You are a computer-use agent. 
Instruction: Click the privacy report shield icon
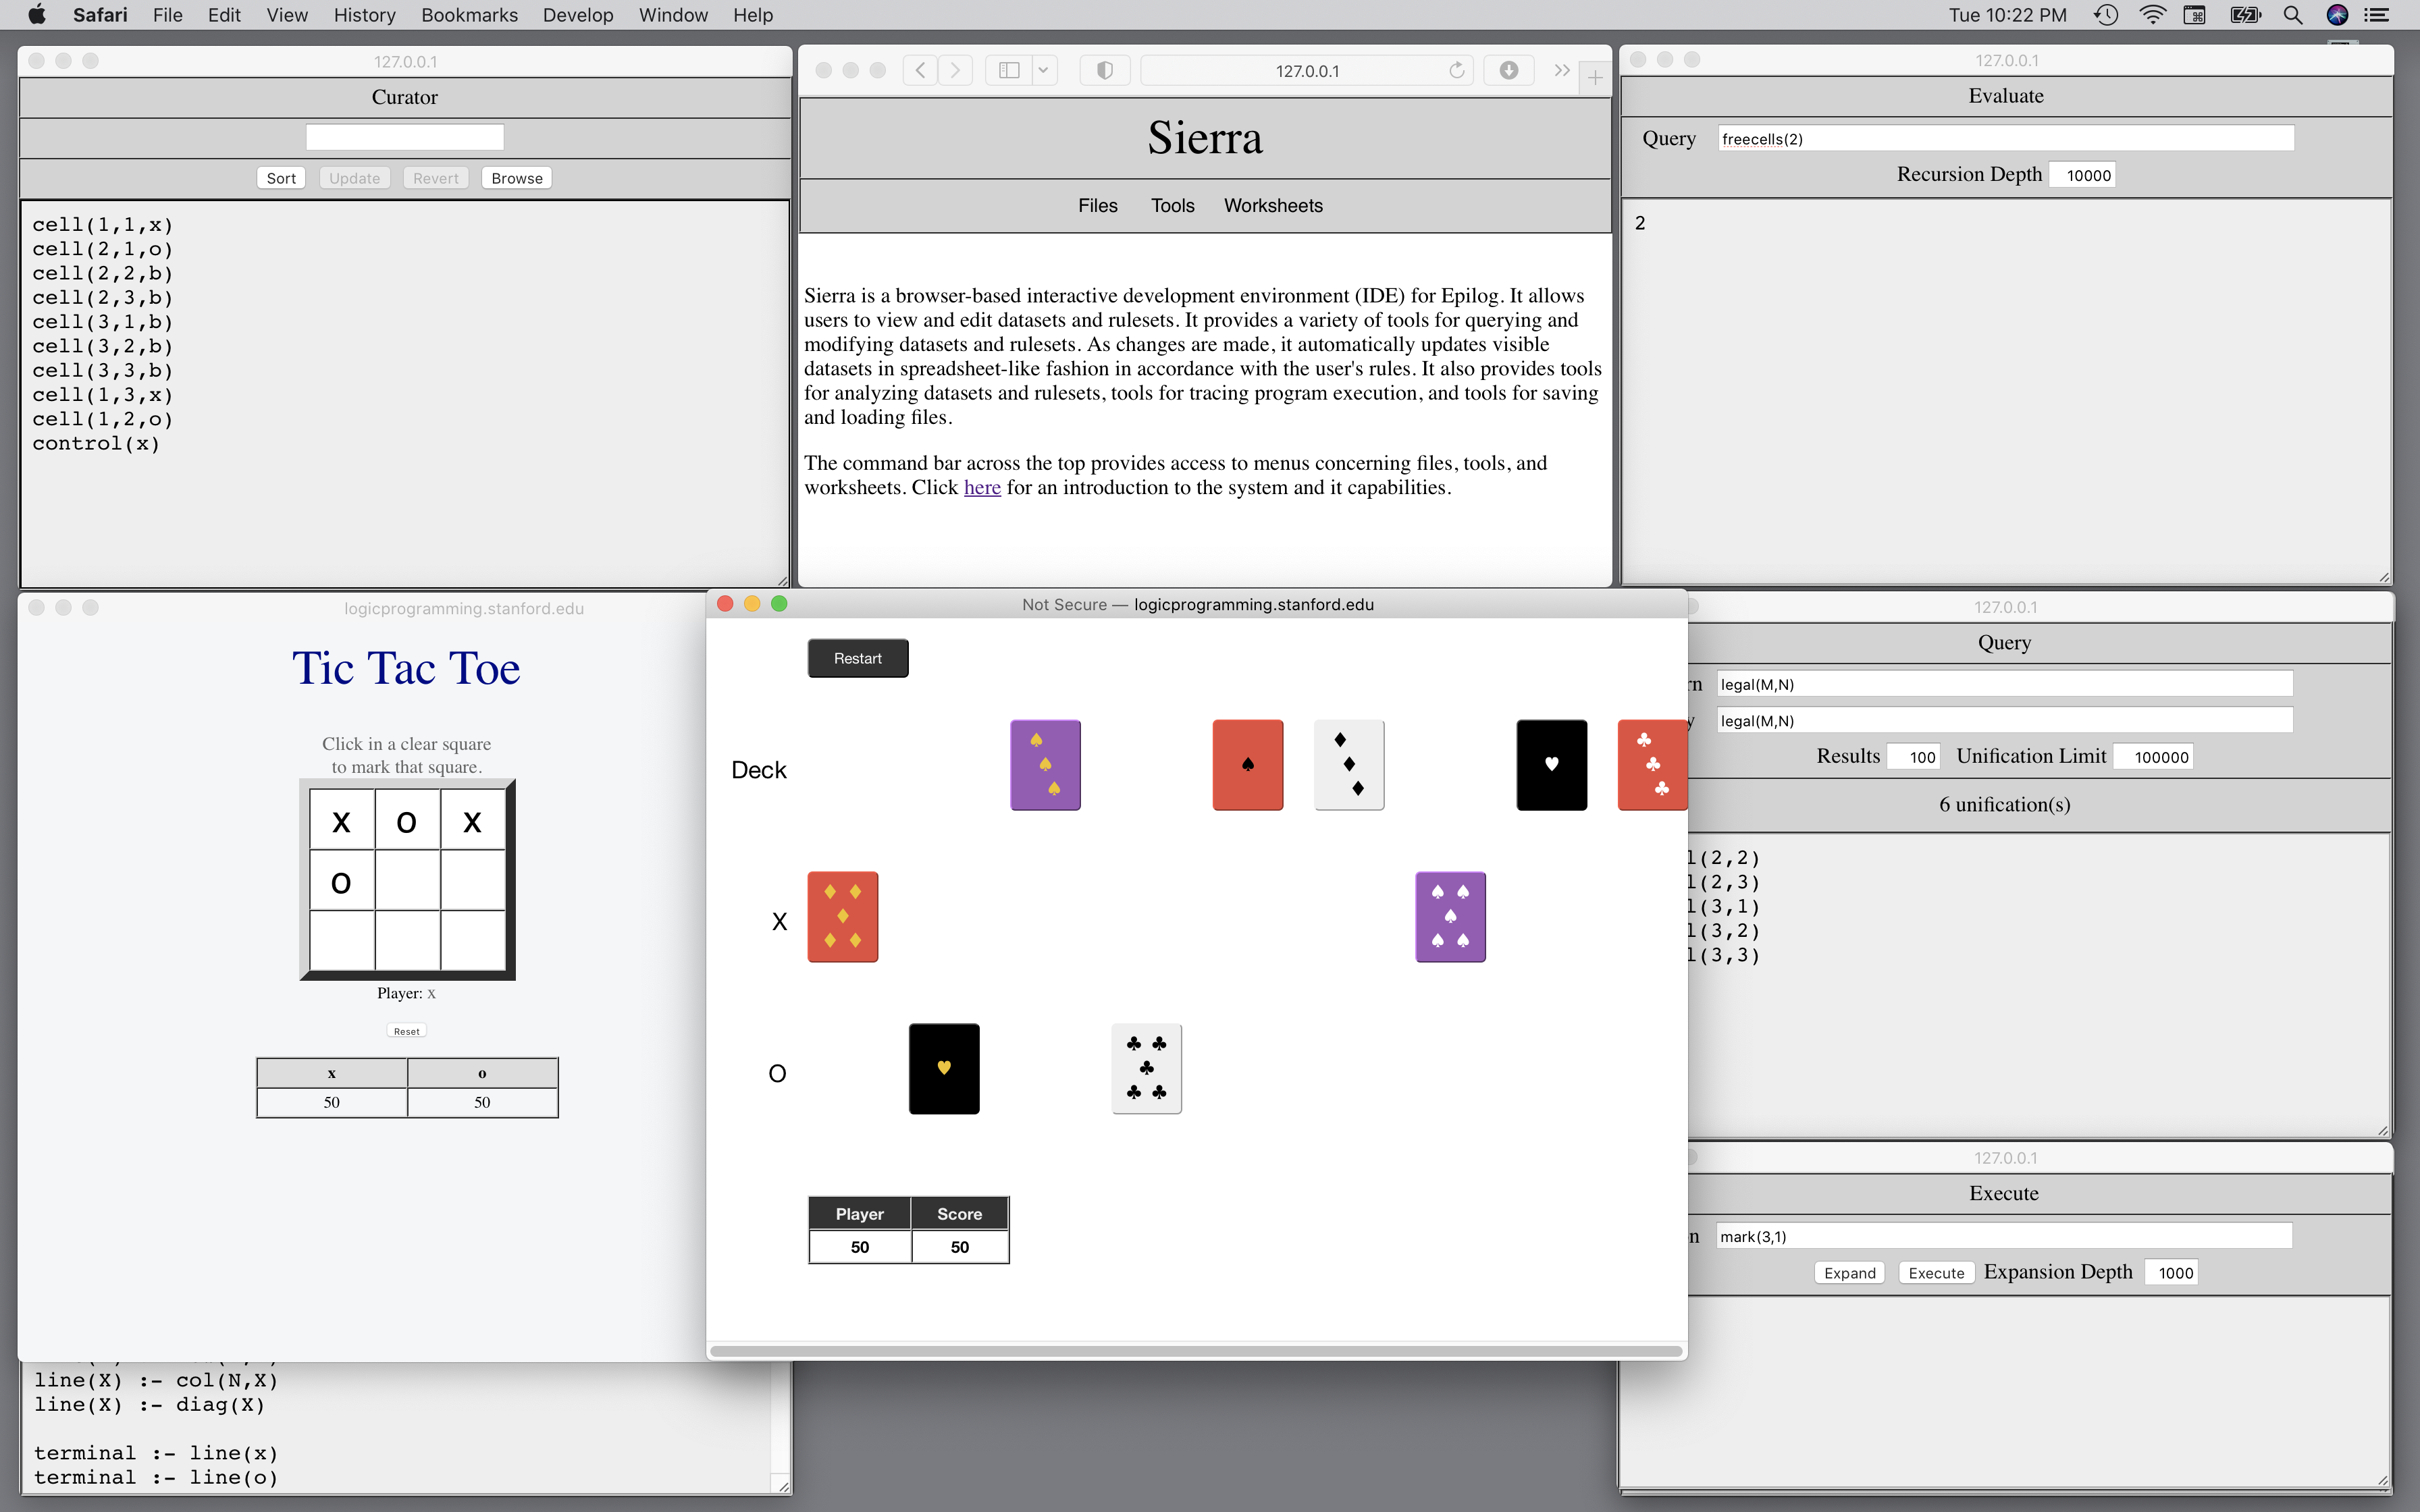point(1104,70)
